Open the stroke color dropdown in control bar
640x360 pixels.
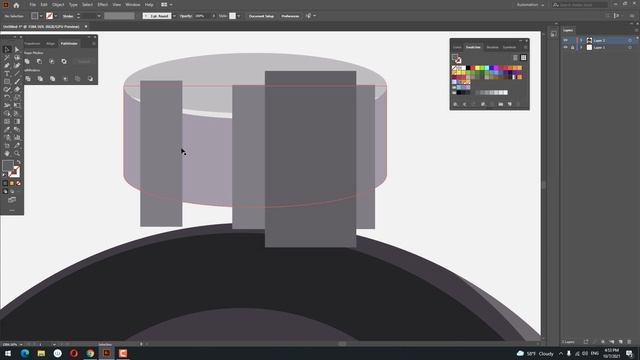pyautogui.click(x=56, y=16)
